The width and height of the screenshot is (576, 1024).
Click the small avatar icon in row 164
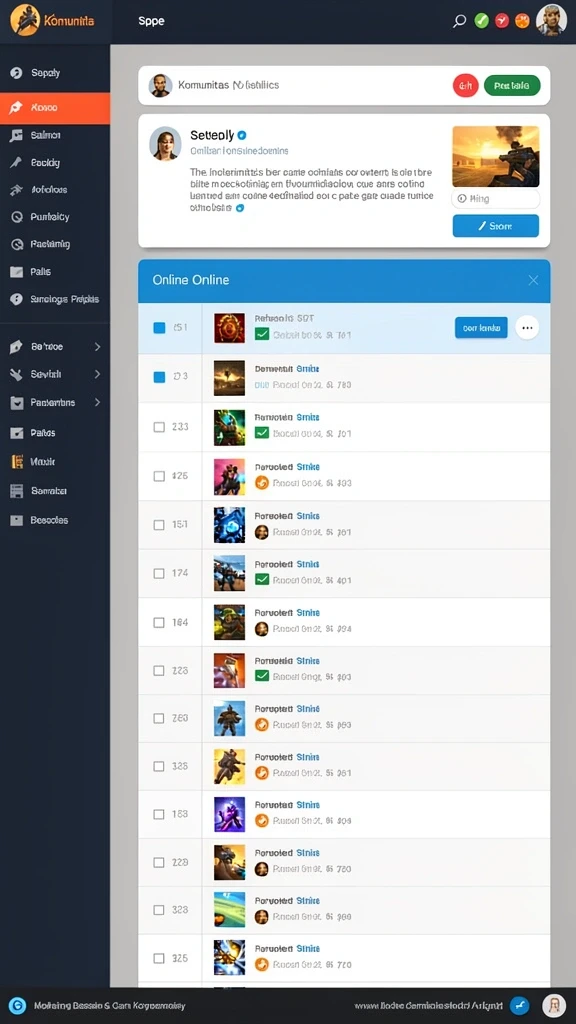pos(261,629)
